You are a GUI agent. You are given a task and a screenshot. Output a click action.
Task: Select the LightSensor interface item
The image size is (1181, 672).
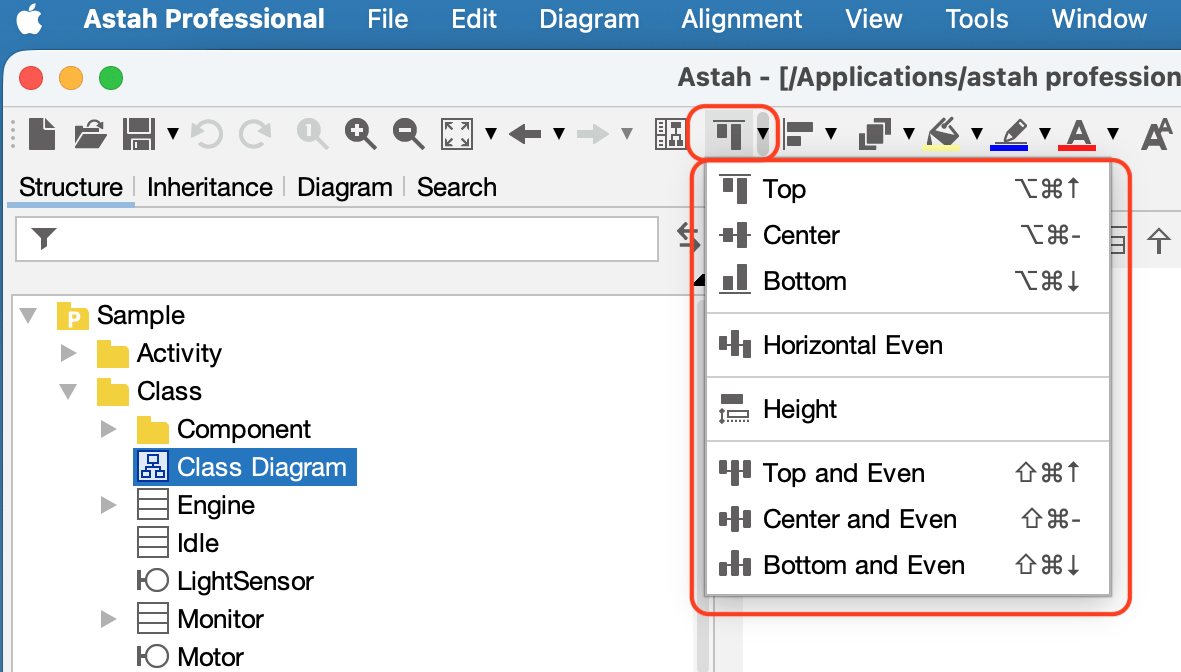tap(225, 581)
